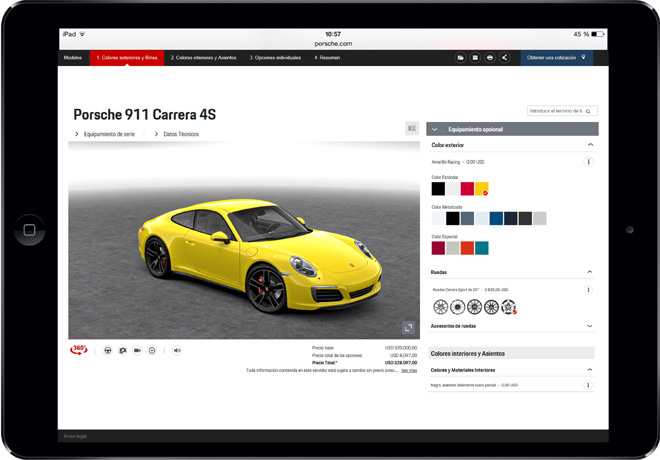This screenshot has height=460, width=660.
Task: Select the red standard color swatch
Action: click(x=467, y=188)
